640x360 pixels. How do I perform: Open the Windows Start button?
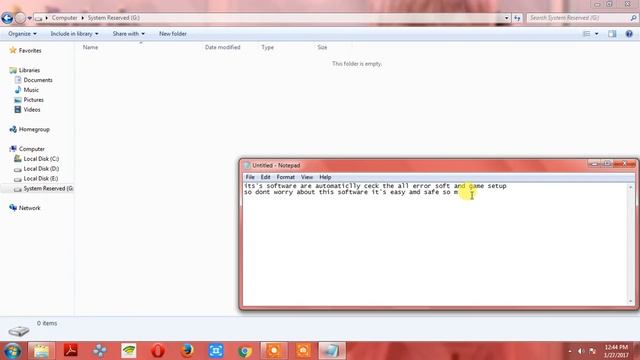pyautogui.click(x=12, y=351)
